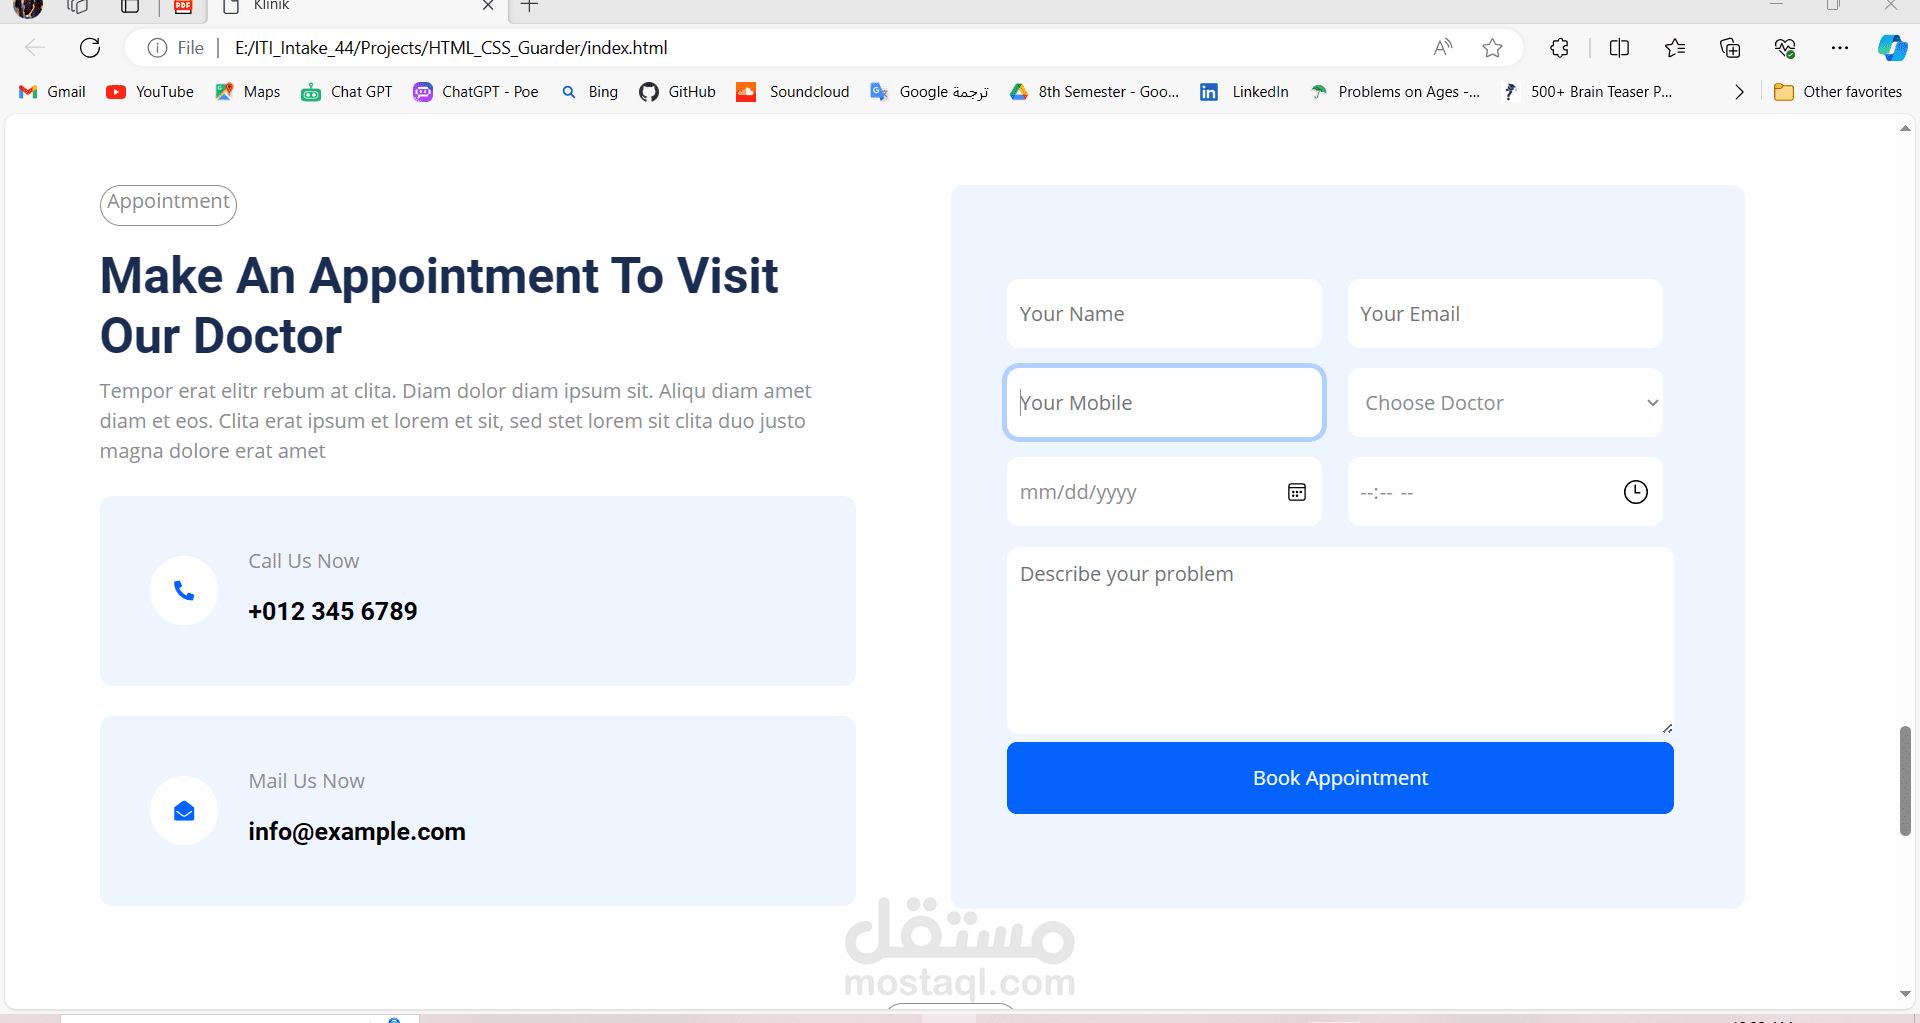Click the page vertical scrollbar thumb
This screenshot has height=1023, width=1920.
[1905, 781]
